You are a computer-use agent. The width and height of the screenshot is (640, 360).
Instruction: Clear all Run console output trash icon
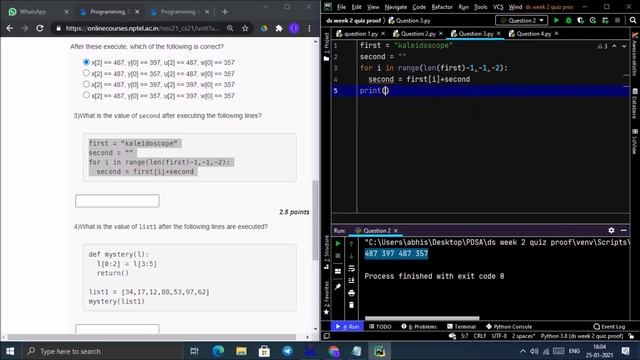[351, 305]
